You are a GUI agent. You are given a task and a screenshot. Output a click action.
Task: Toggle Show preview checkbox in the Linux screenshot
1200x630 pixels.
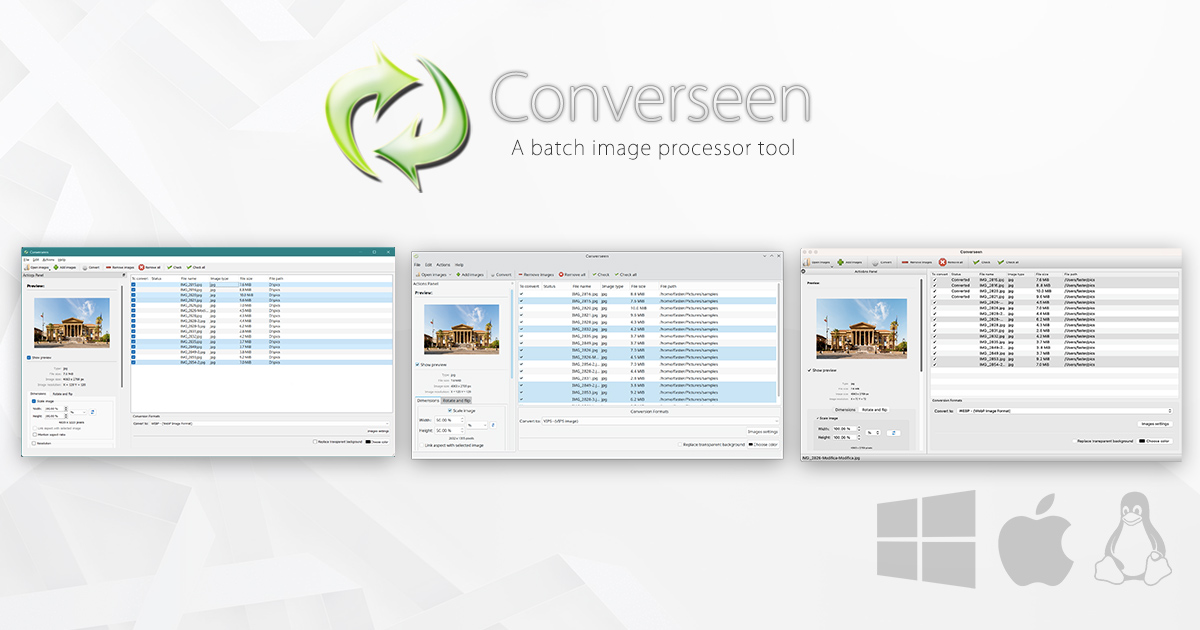[417, 365]
